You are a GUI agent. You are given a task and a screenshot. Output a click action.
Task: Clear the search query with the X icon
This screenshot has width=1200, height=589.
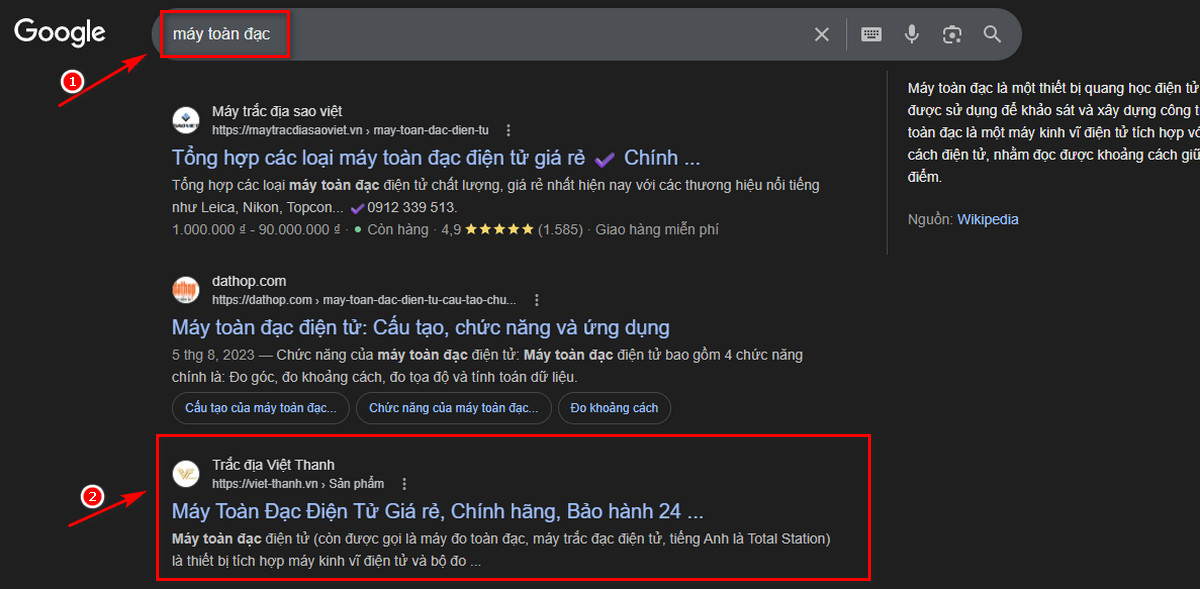[x=821, y=33]
